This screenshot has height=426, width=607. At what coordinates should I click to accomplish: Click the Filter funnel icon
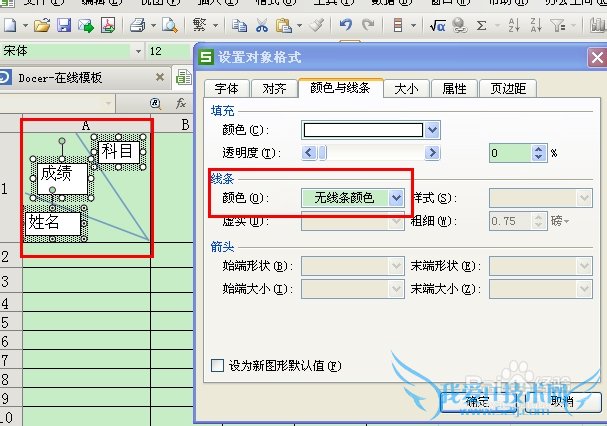(558, 26)
